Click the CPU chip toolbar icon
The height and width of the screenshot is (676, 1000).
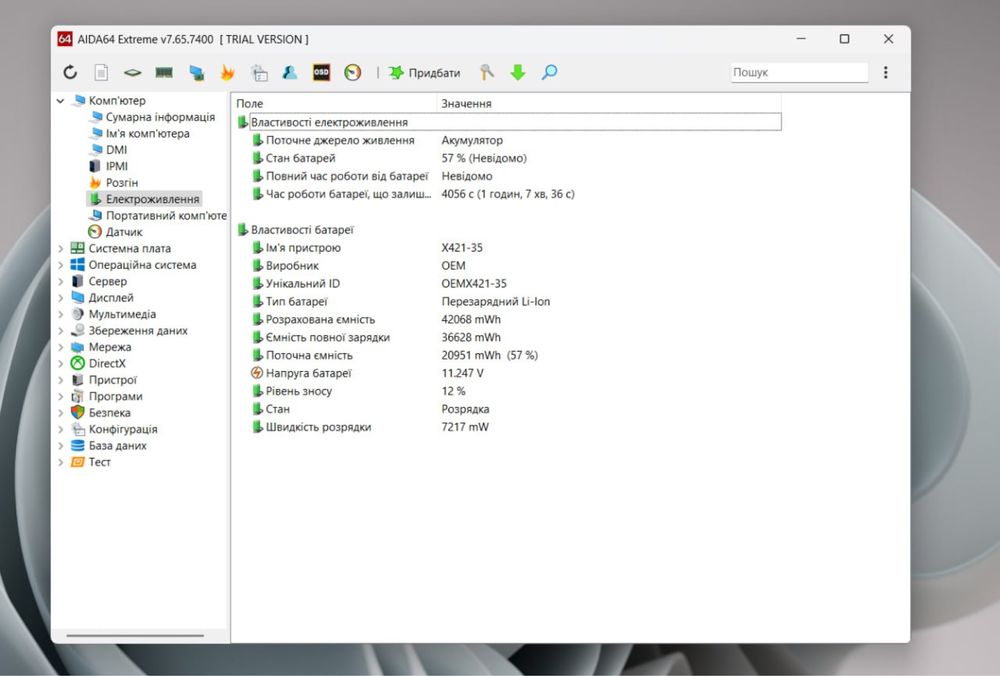pyautogui.click(x=132, y=73)
